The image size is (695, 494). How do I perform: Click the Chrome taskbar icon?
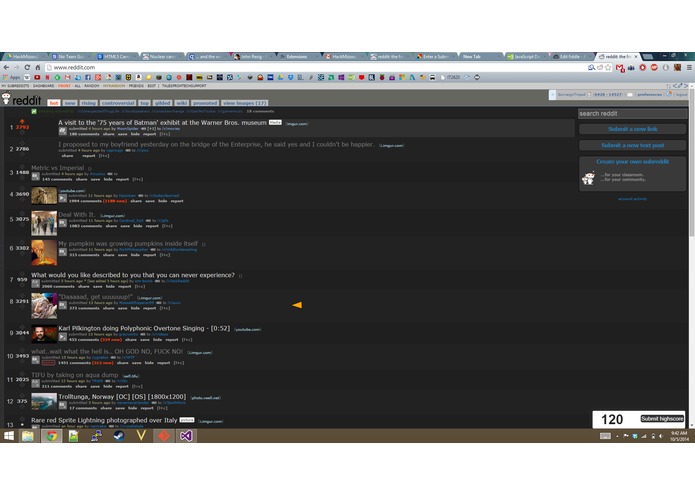tap(51, 436)
